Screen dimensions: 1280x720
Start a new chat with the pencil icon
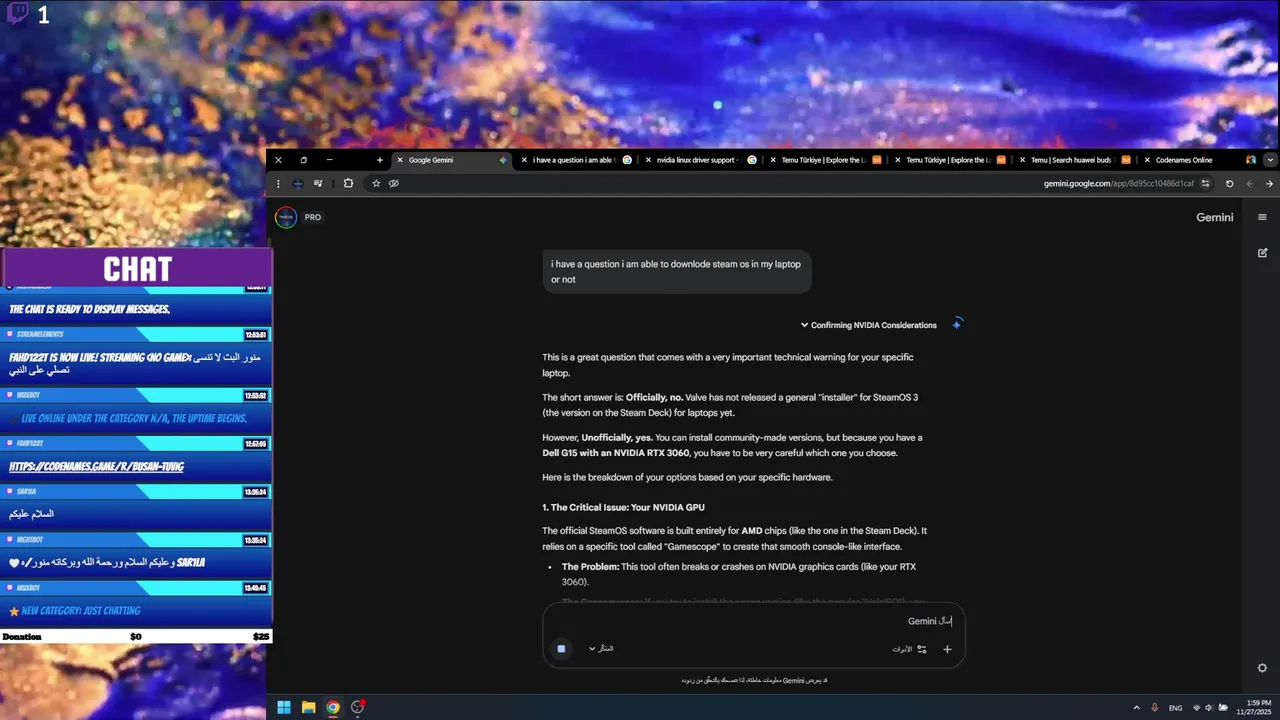pyautogui.click(x=1262, y=253)
